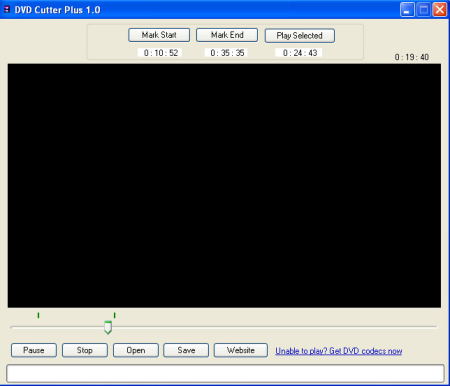Pause the video playback
450x386 pixels.
tap(34, 350)
